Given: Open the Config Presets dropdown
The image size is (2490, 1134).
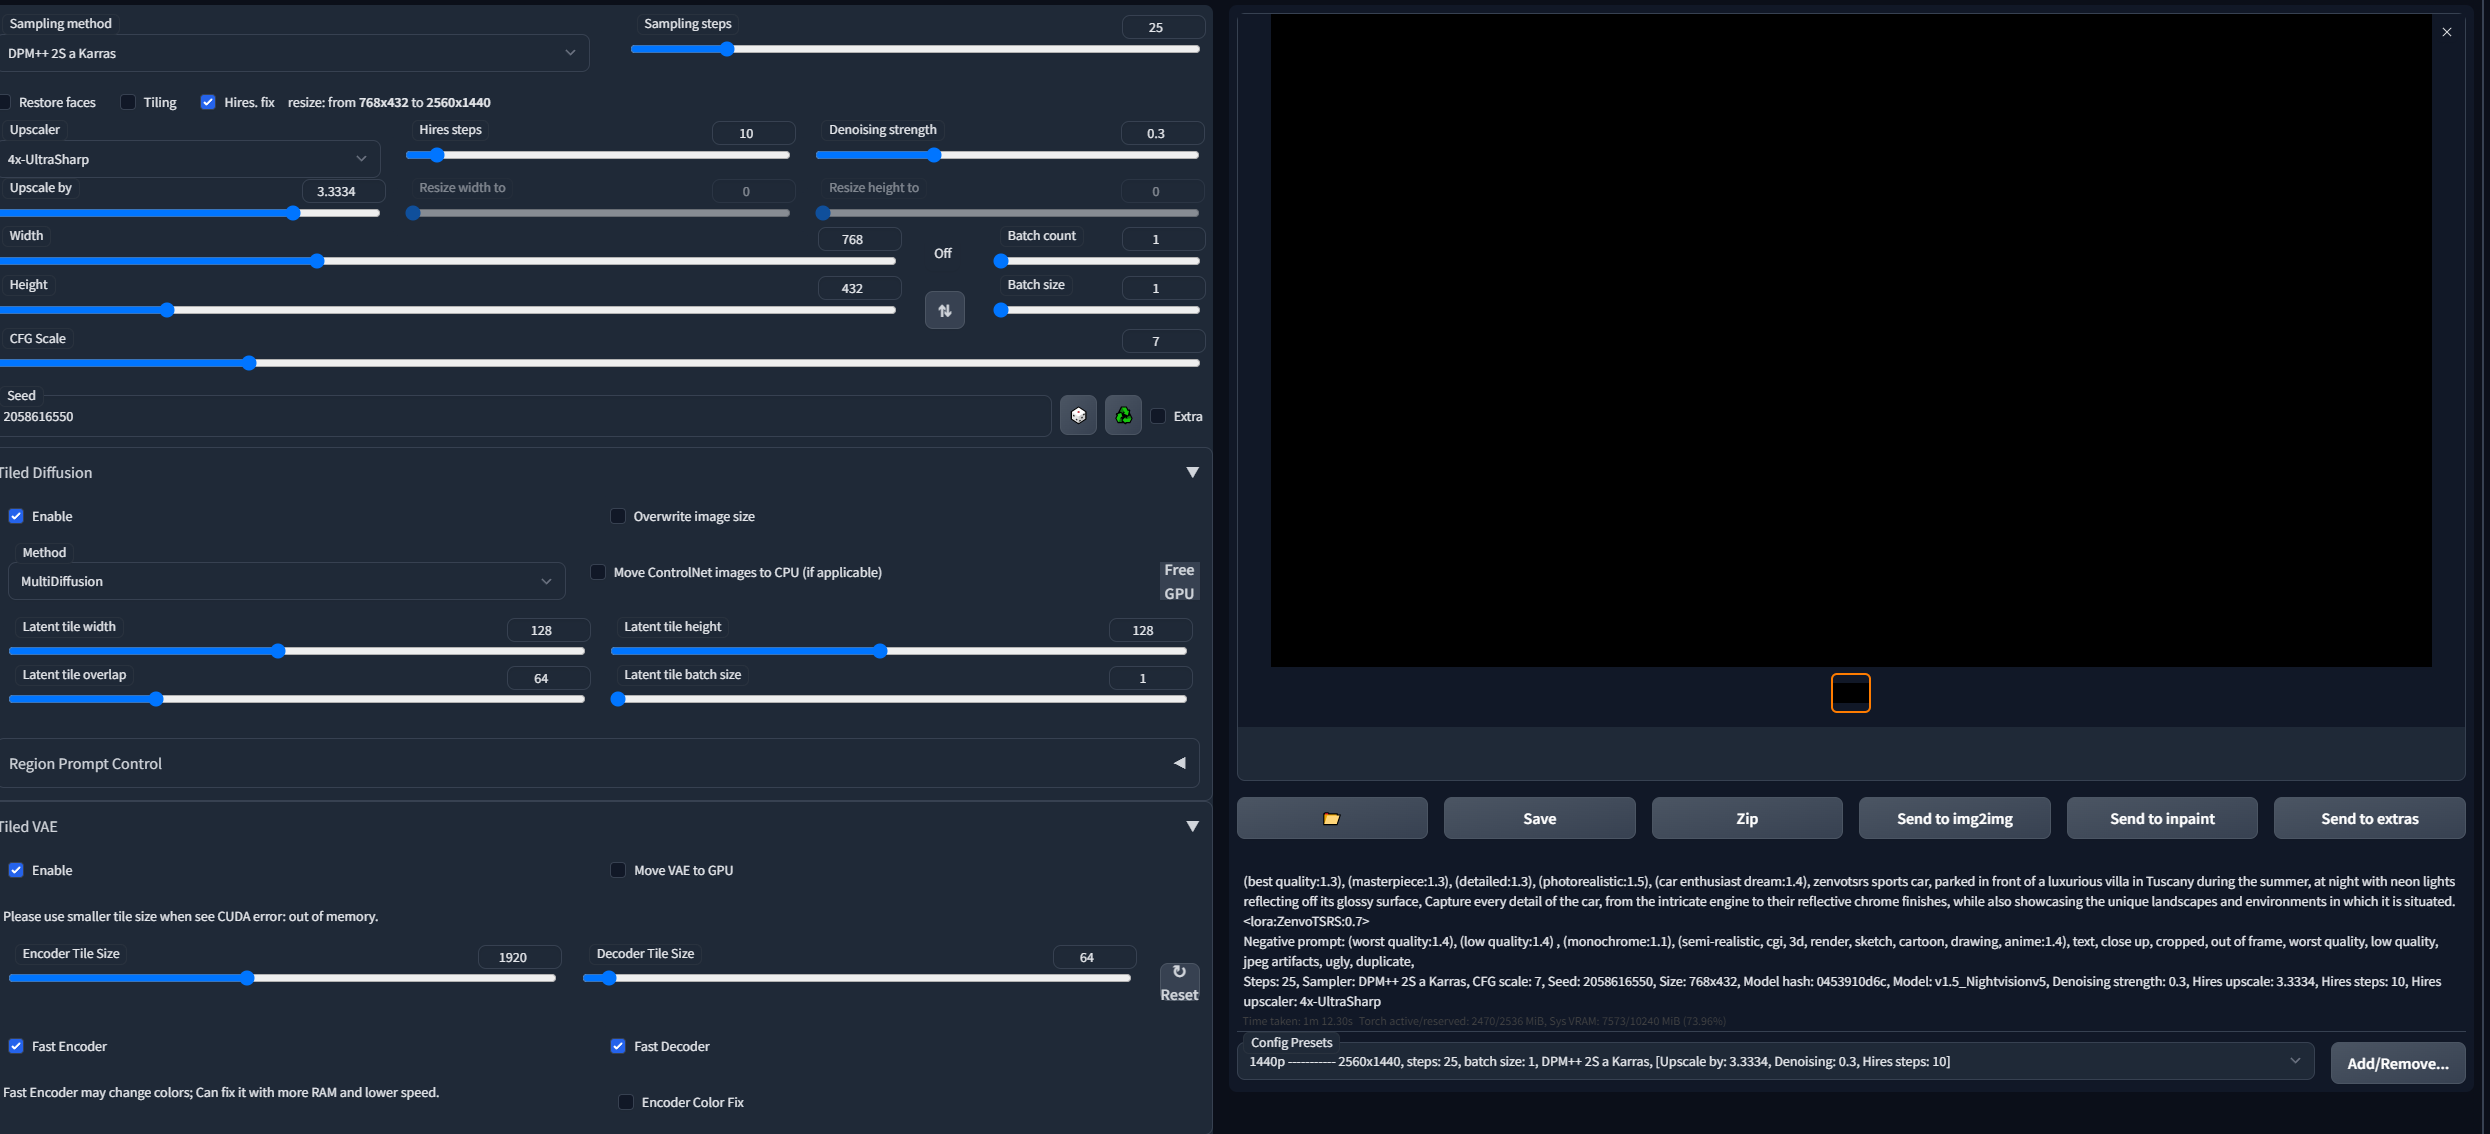Looking at the screenshot, I should click(x=1775, y=1061).
